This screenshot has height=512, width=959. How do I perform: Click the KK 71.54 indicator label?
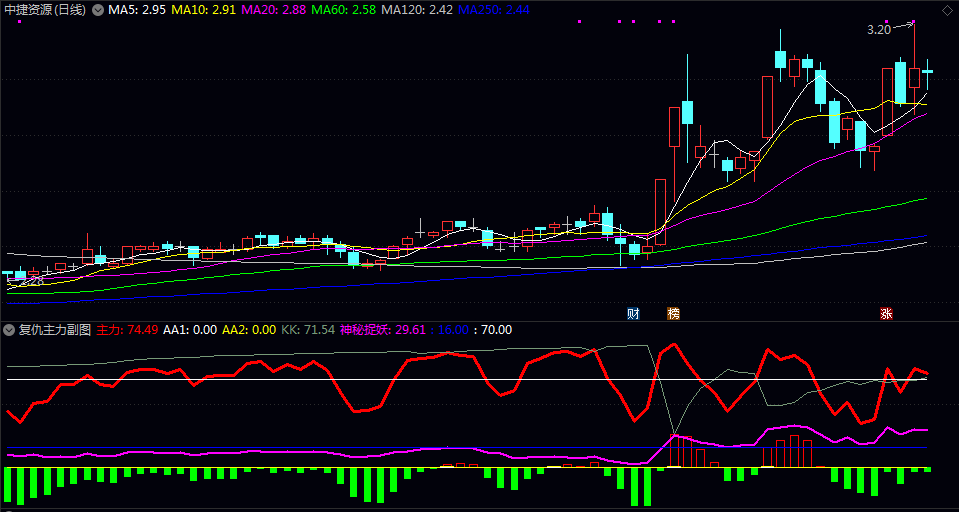click(x=308, y=329)
